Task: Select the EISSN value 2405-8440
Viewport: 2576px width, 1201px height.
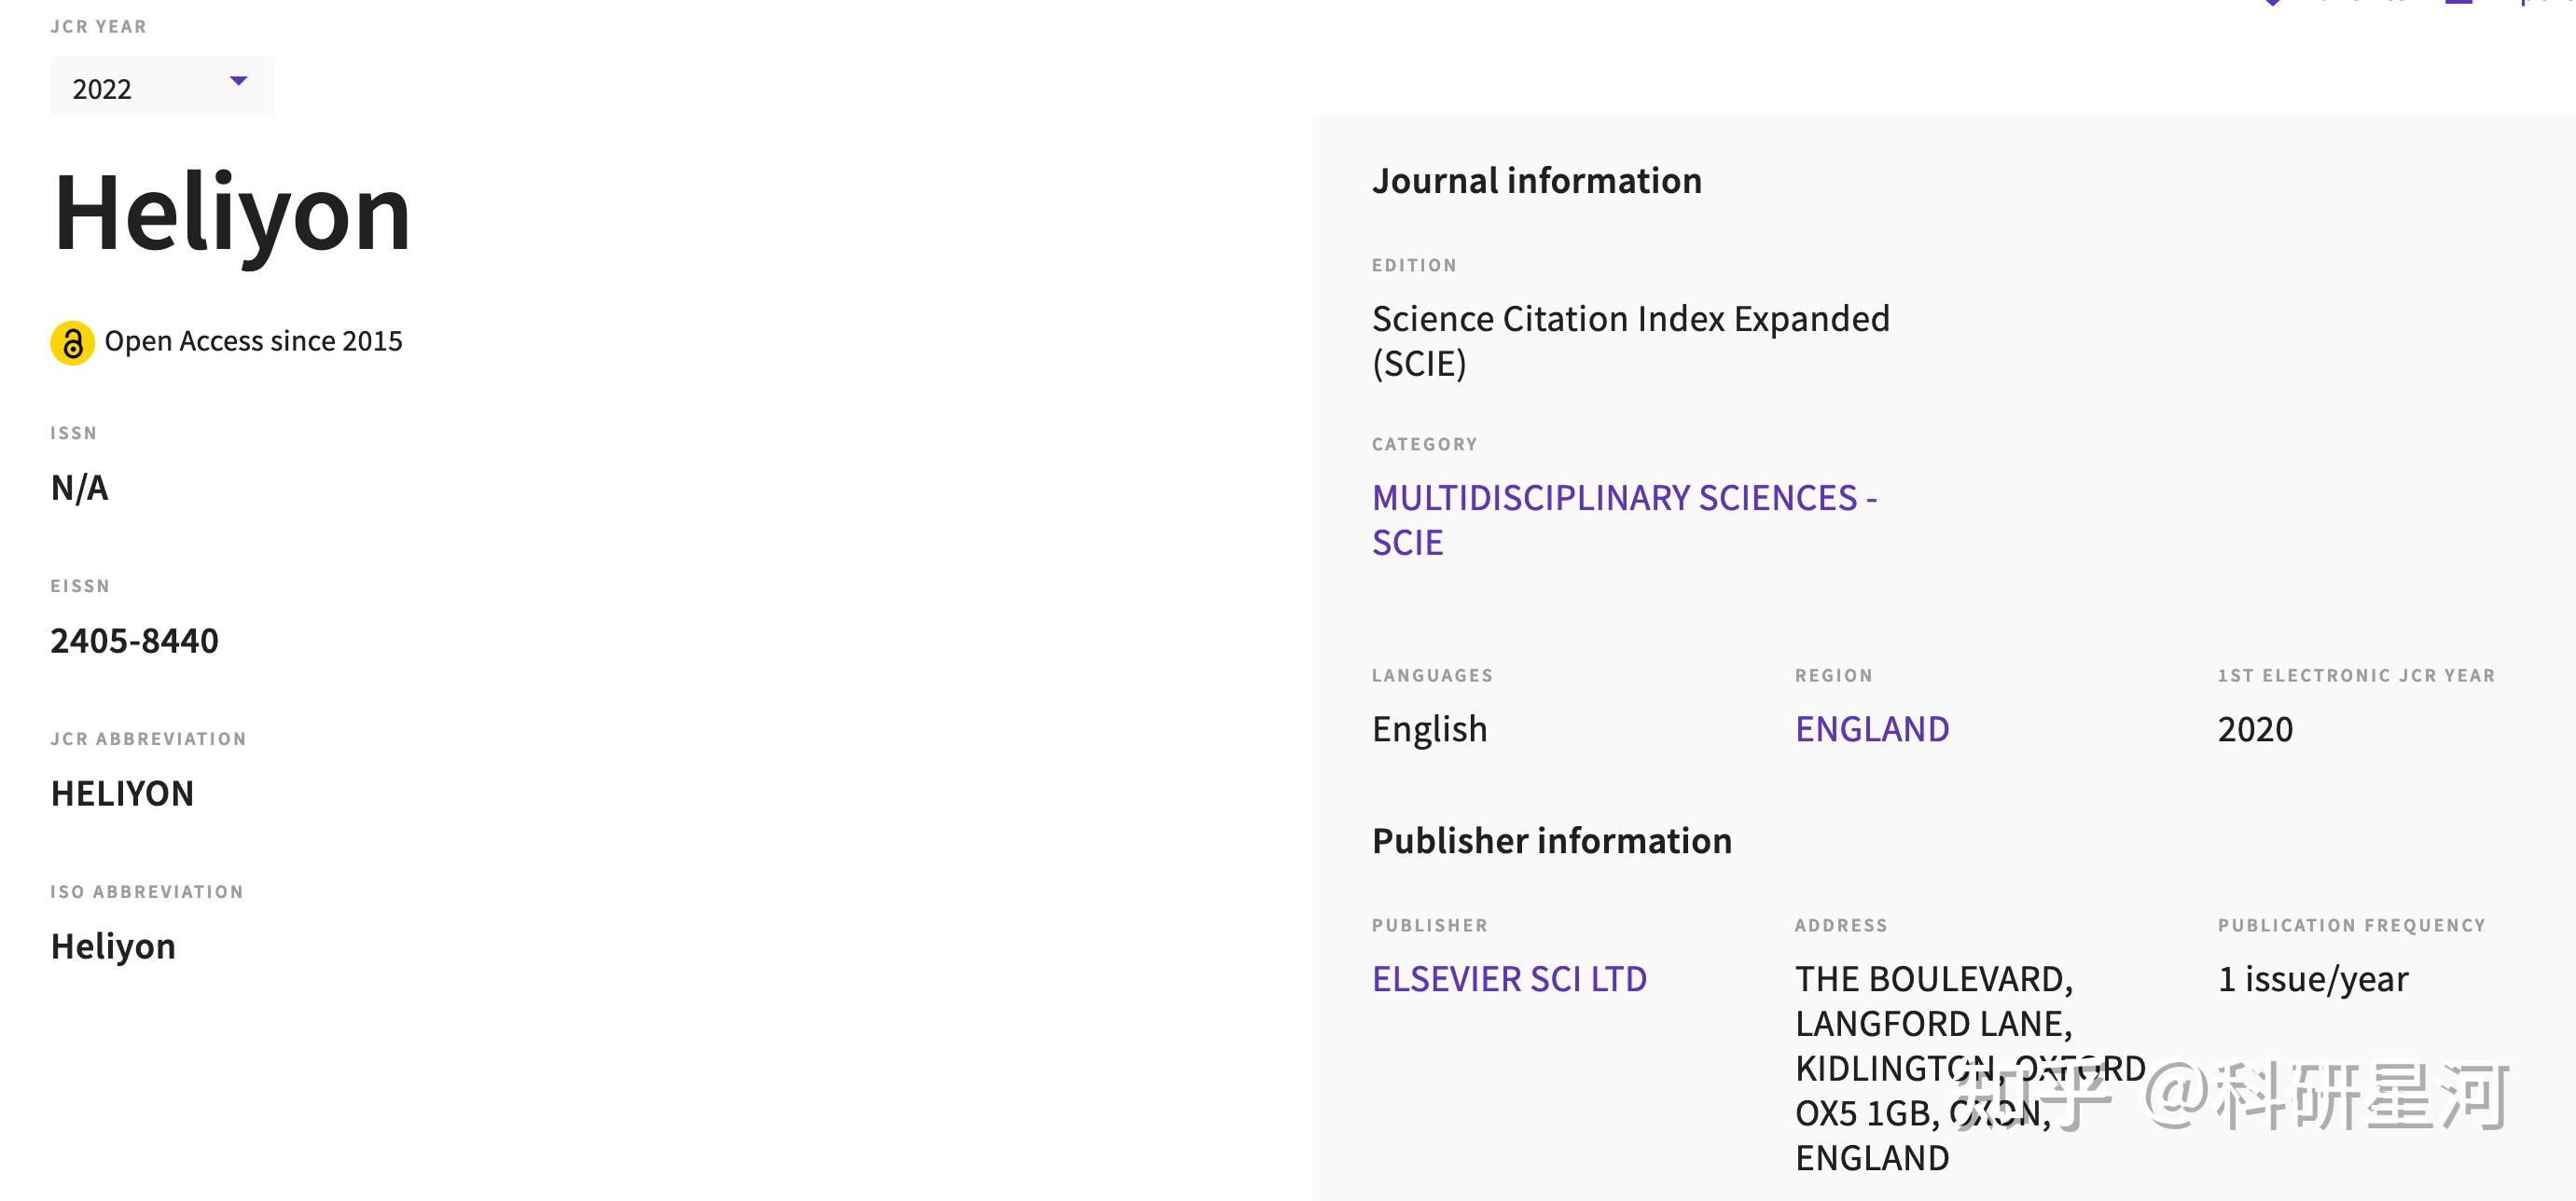Action: coord(134,641)
